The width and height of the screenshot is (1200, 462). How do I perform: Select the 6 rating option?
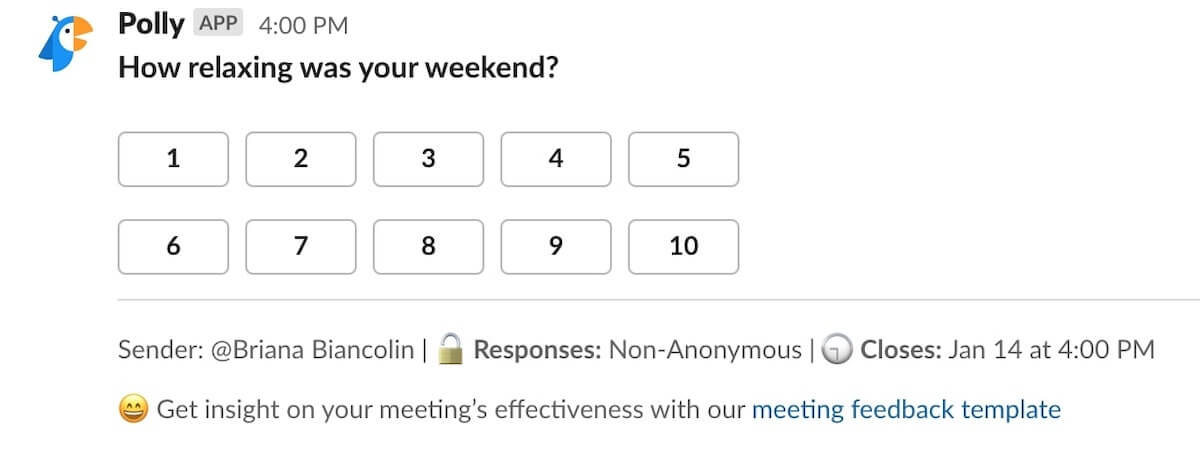coord(173,246)
